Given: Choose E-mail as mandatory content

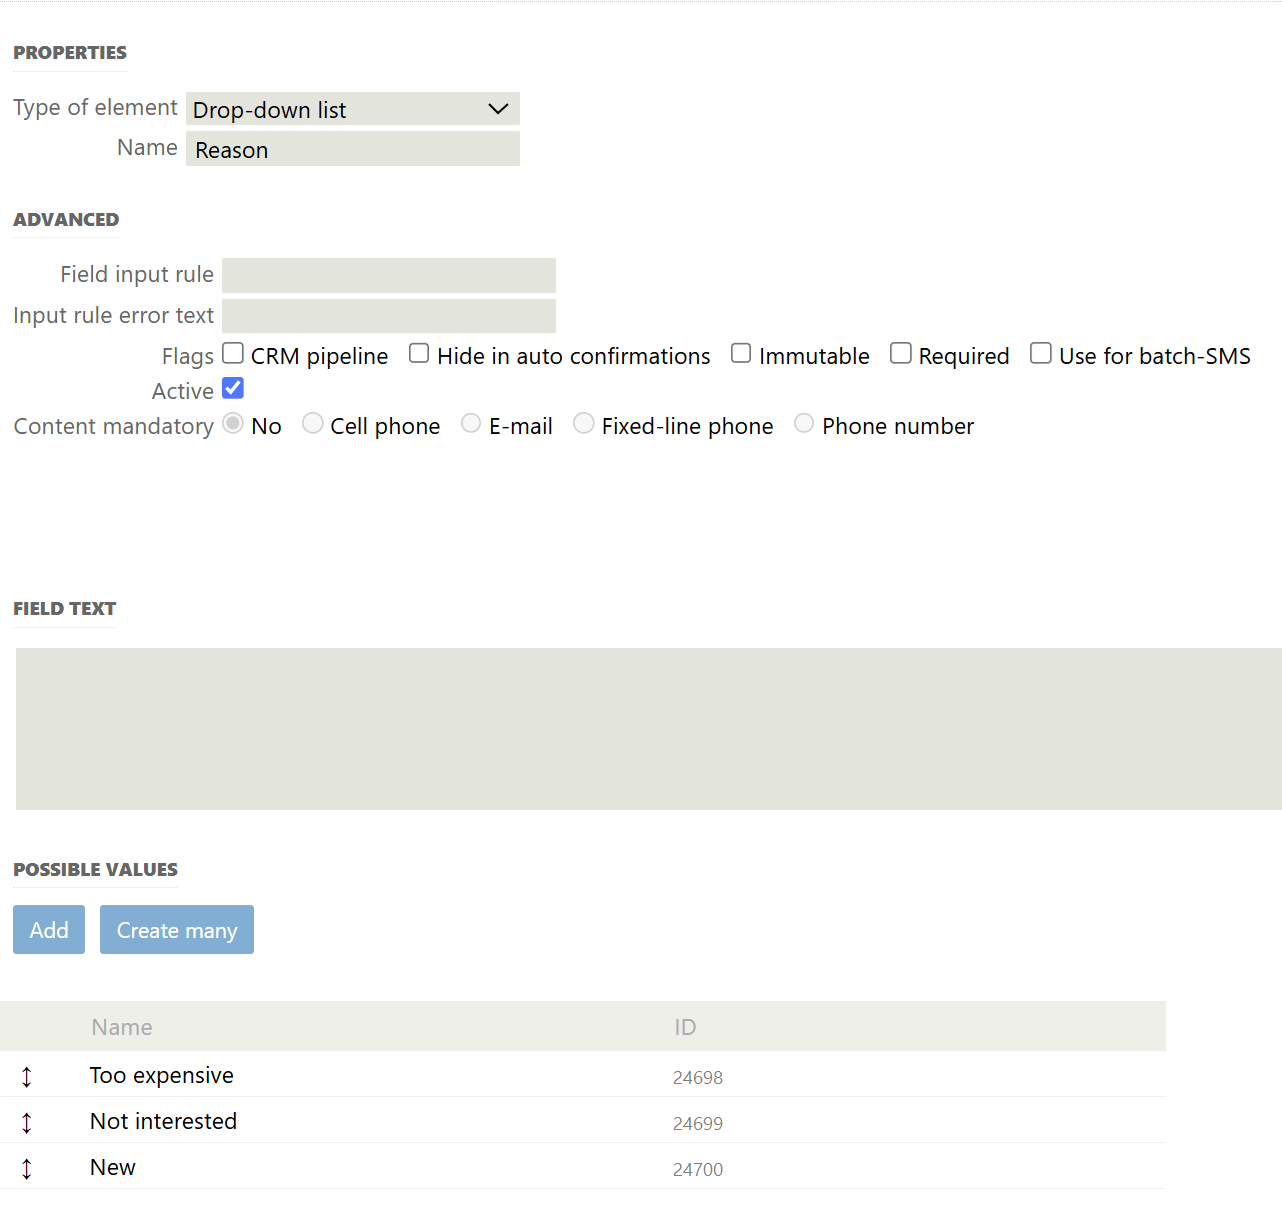Looking at the screenshot, I should (x=471, y=424).
